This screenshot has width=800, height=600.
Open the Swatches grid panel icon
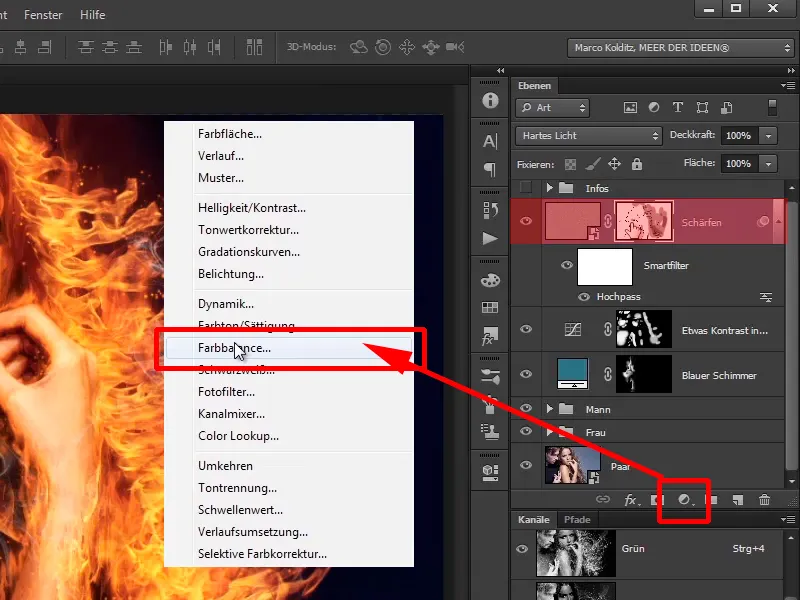pyautogui.click(x=490, y=307)
